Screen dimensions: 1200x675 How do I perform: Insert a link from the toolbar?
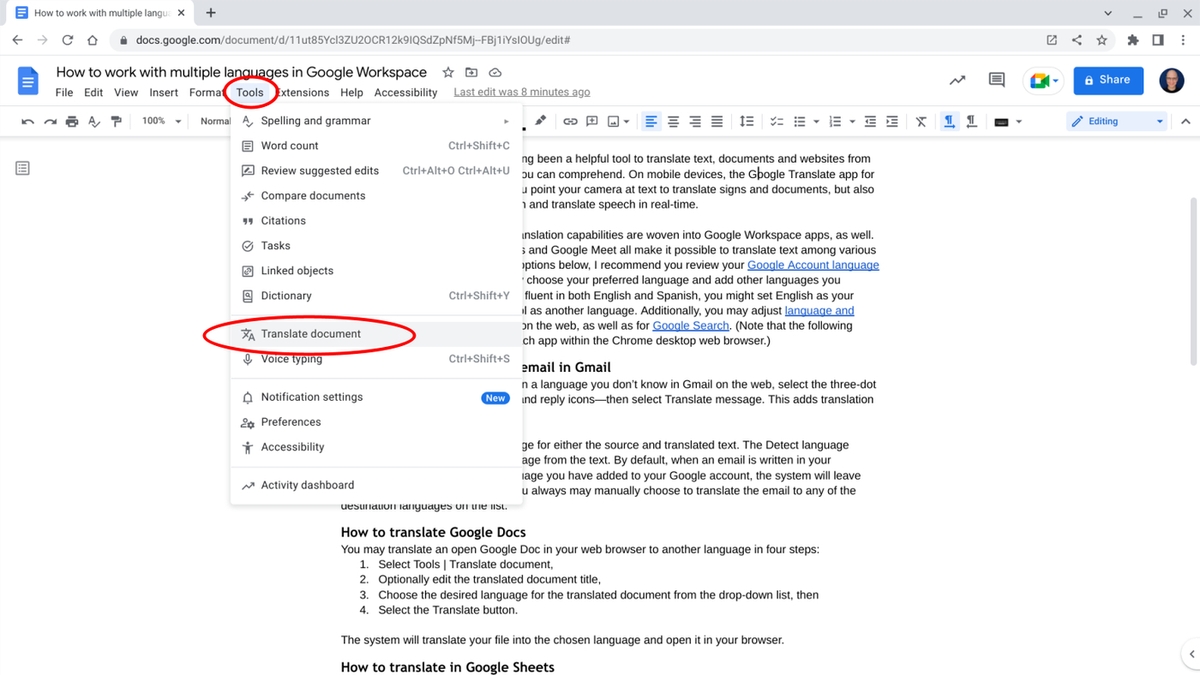coord(570,121)
